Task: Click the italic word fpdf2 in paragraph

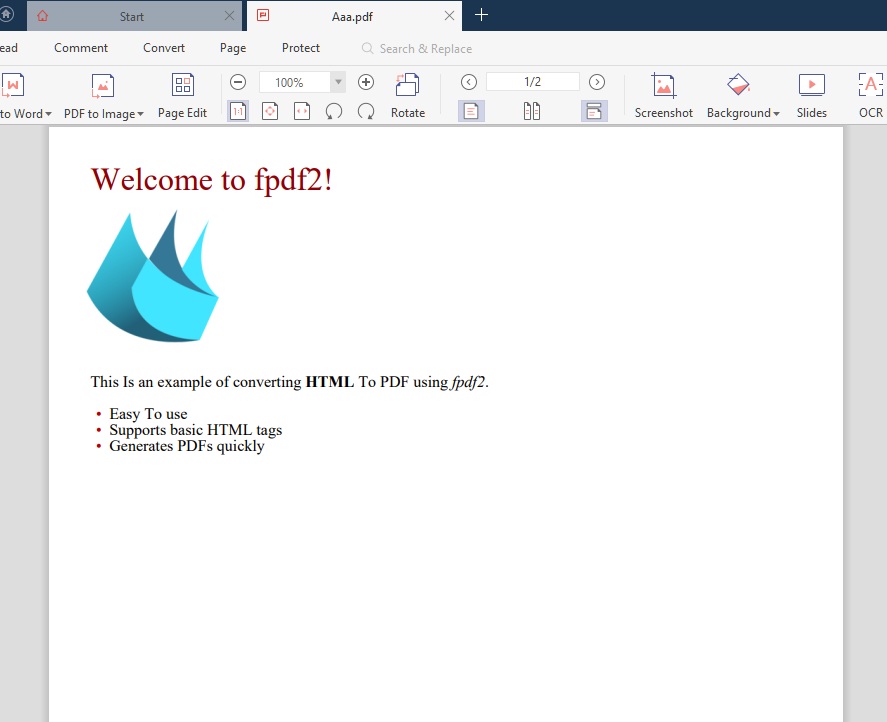Action: coord(468,382)
